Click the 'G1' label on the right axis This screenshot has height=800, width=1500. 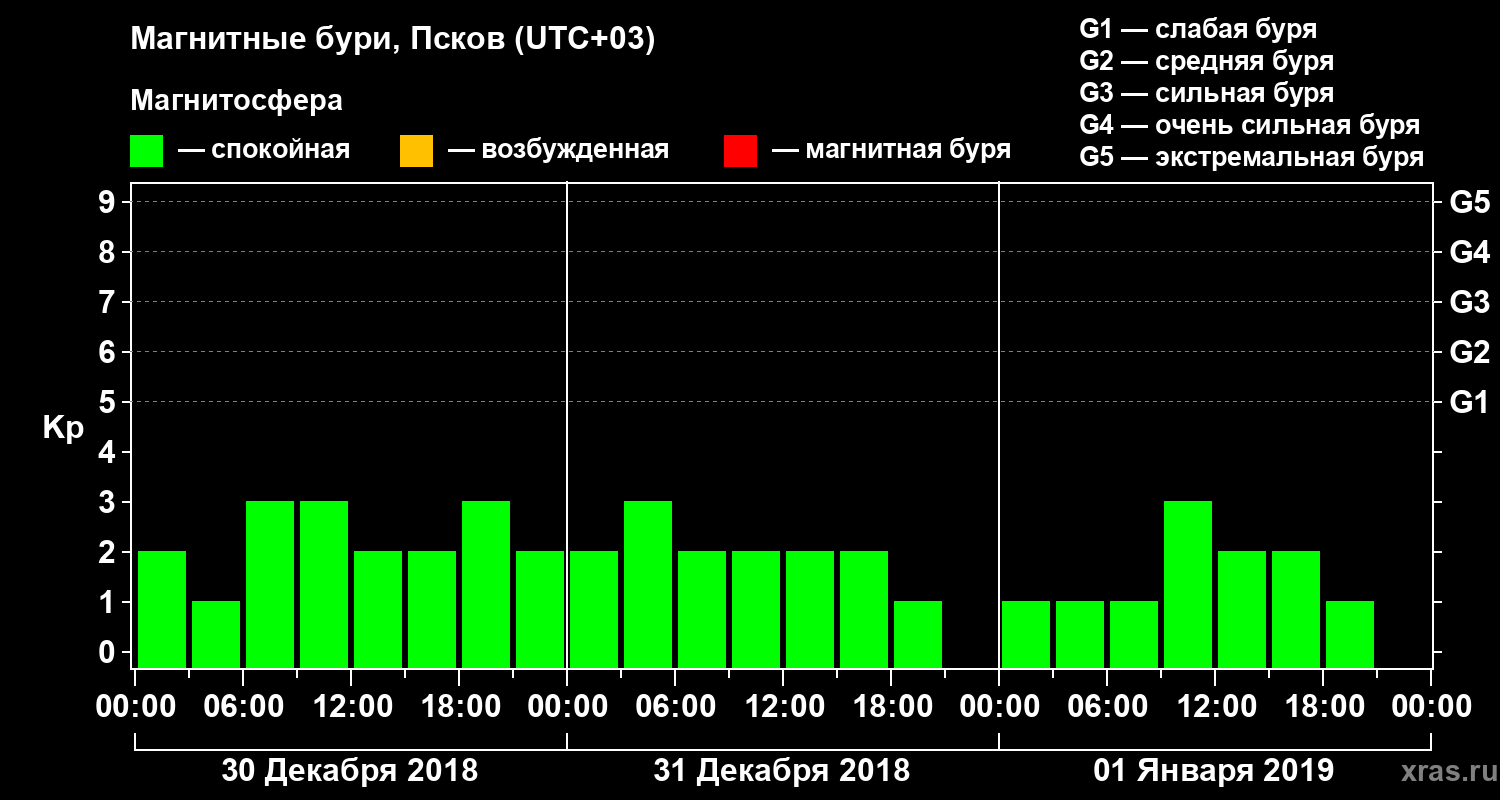tap(1469, 402)
